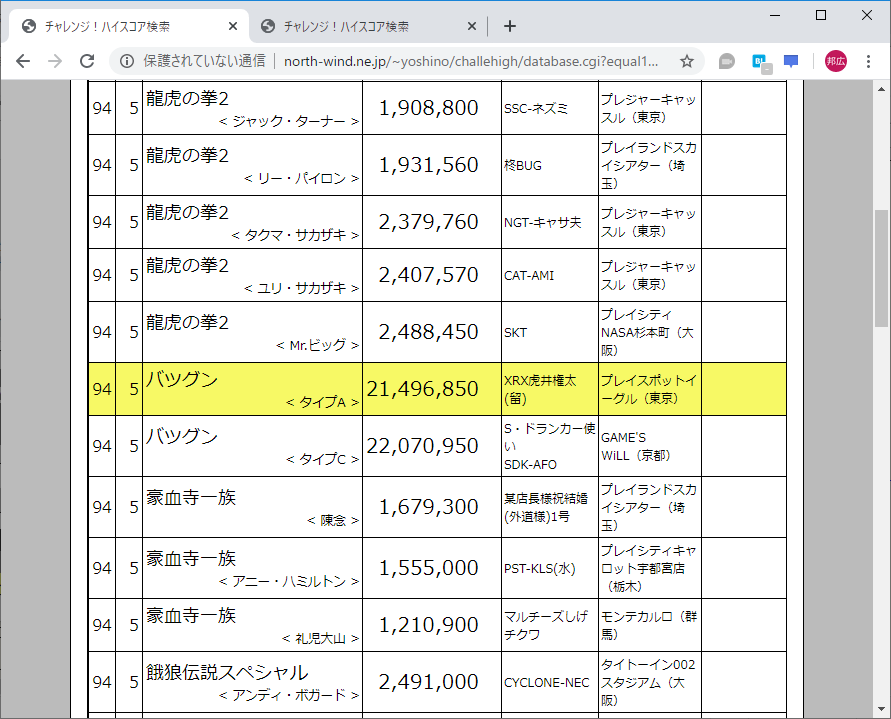Close the first チャレンジ!ハイスコア検索 tab
Viewport: 891px width, 719px height.
coord(232,26)
